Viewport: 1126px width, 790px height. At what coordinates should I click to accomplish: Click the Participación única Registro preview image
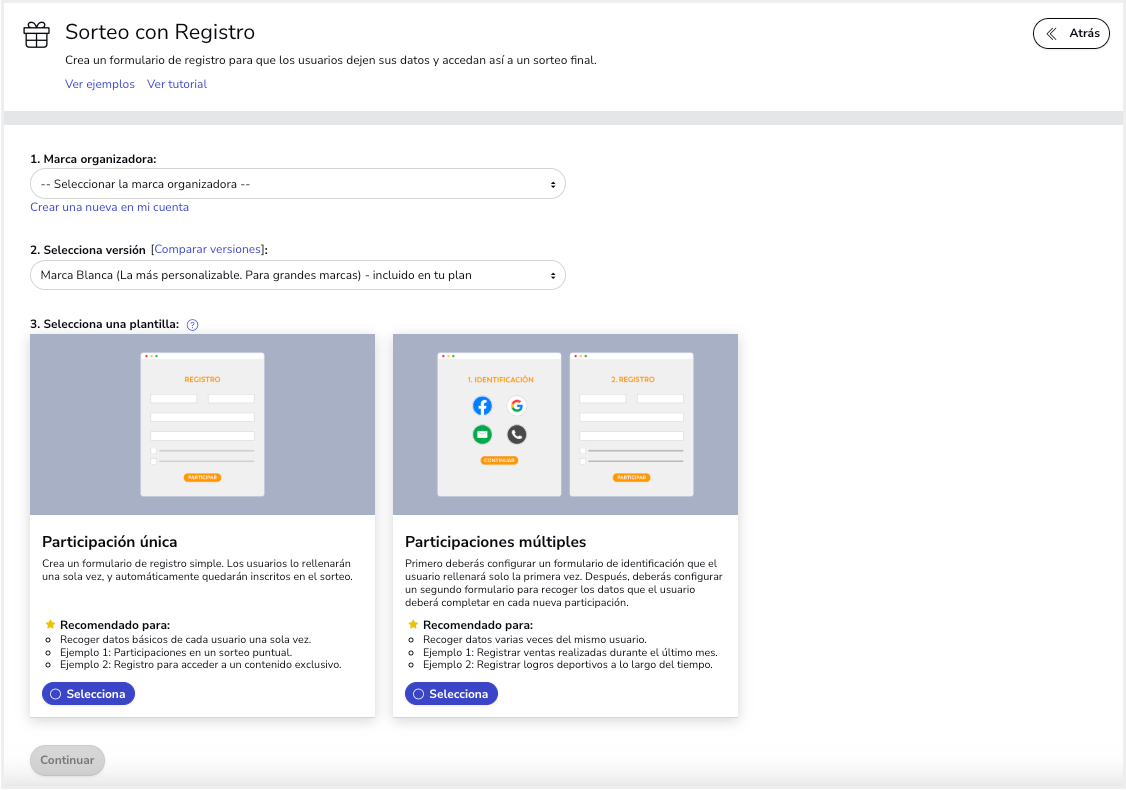[x=202, y=424]
